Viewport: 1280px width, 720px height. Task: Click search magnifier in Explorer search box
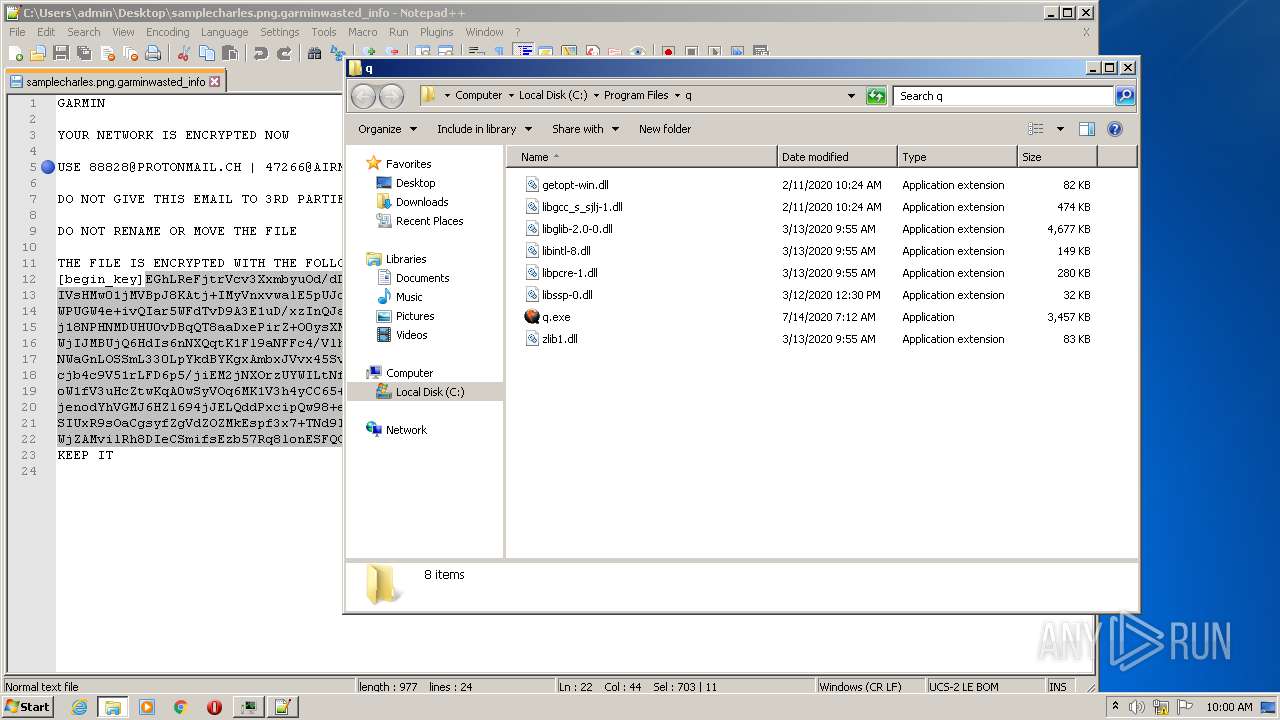(x=1125, y=96)
